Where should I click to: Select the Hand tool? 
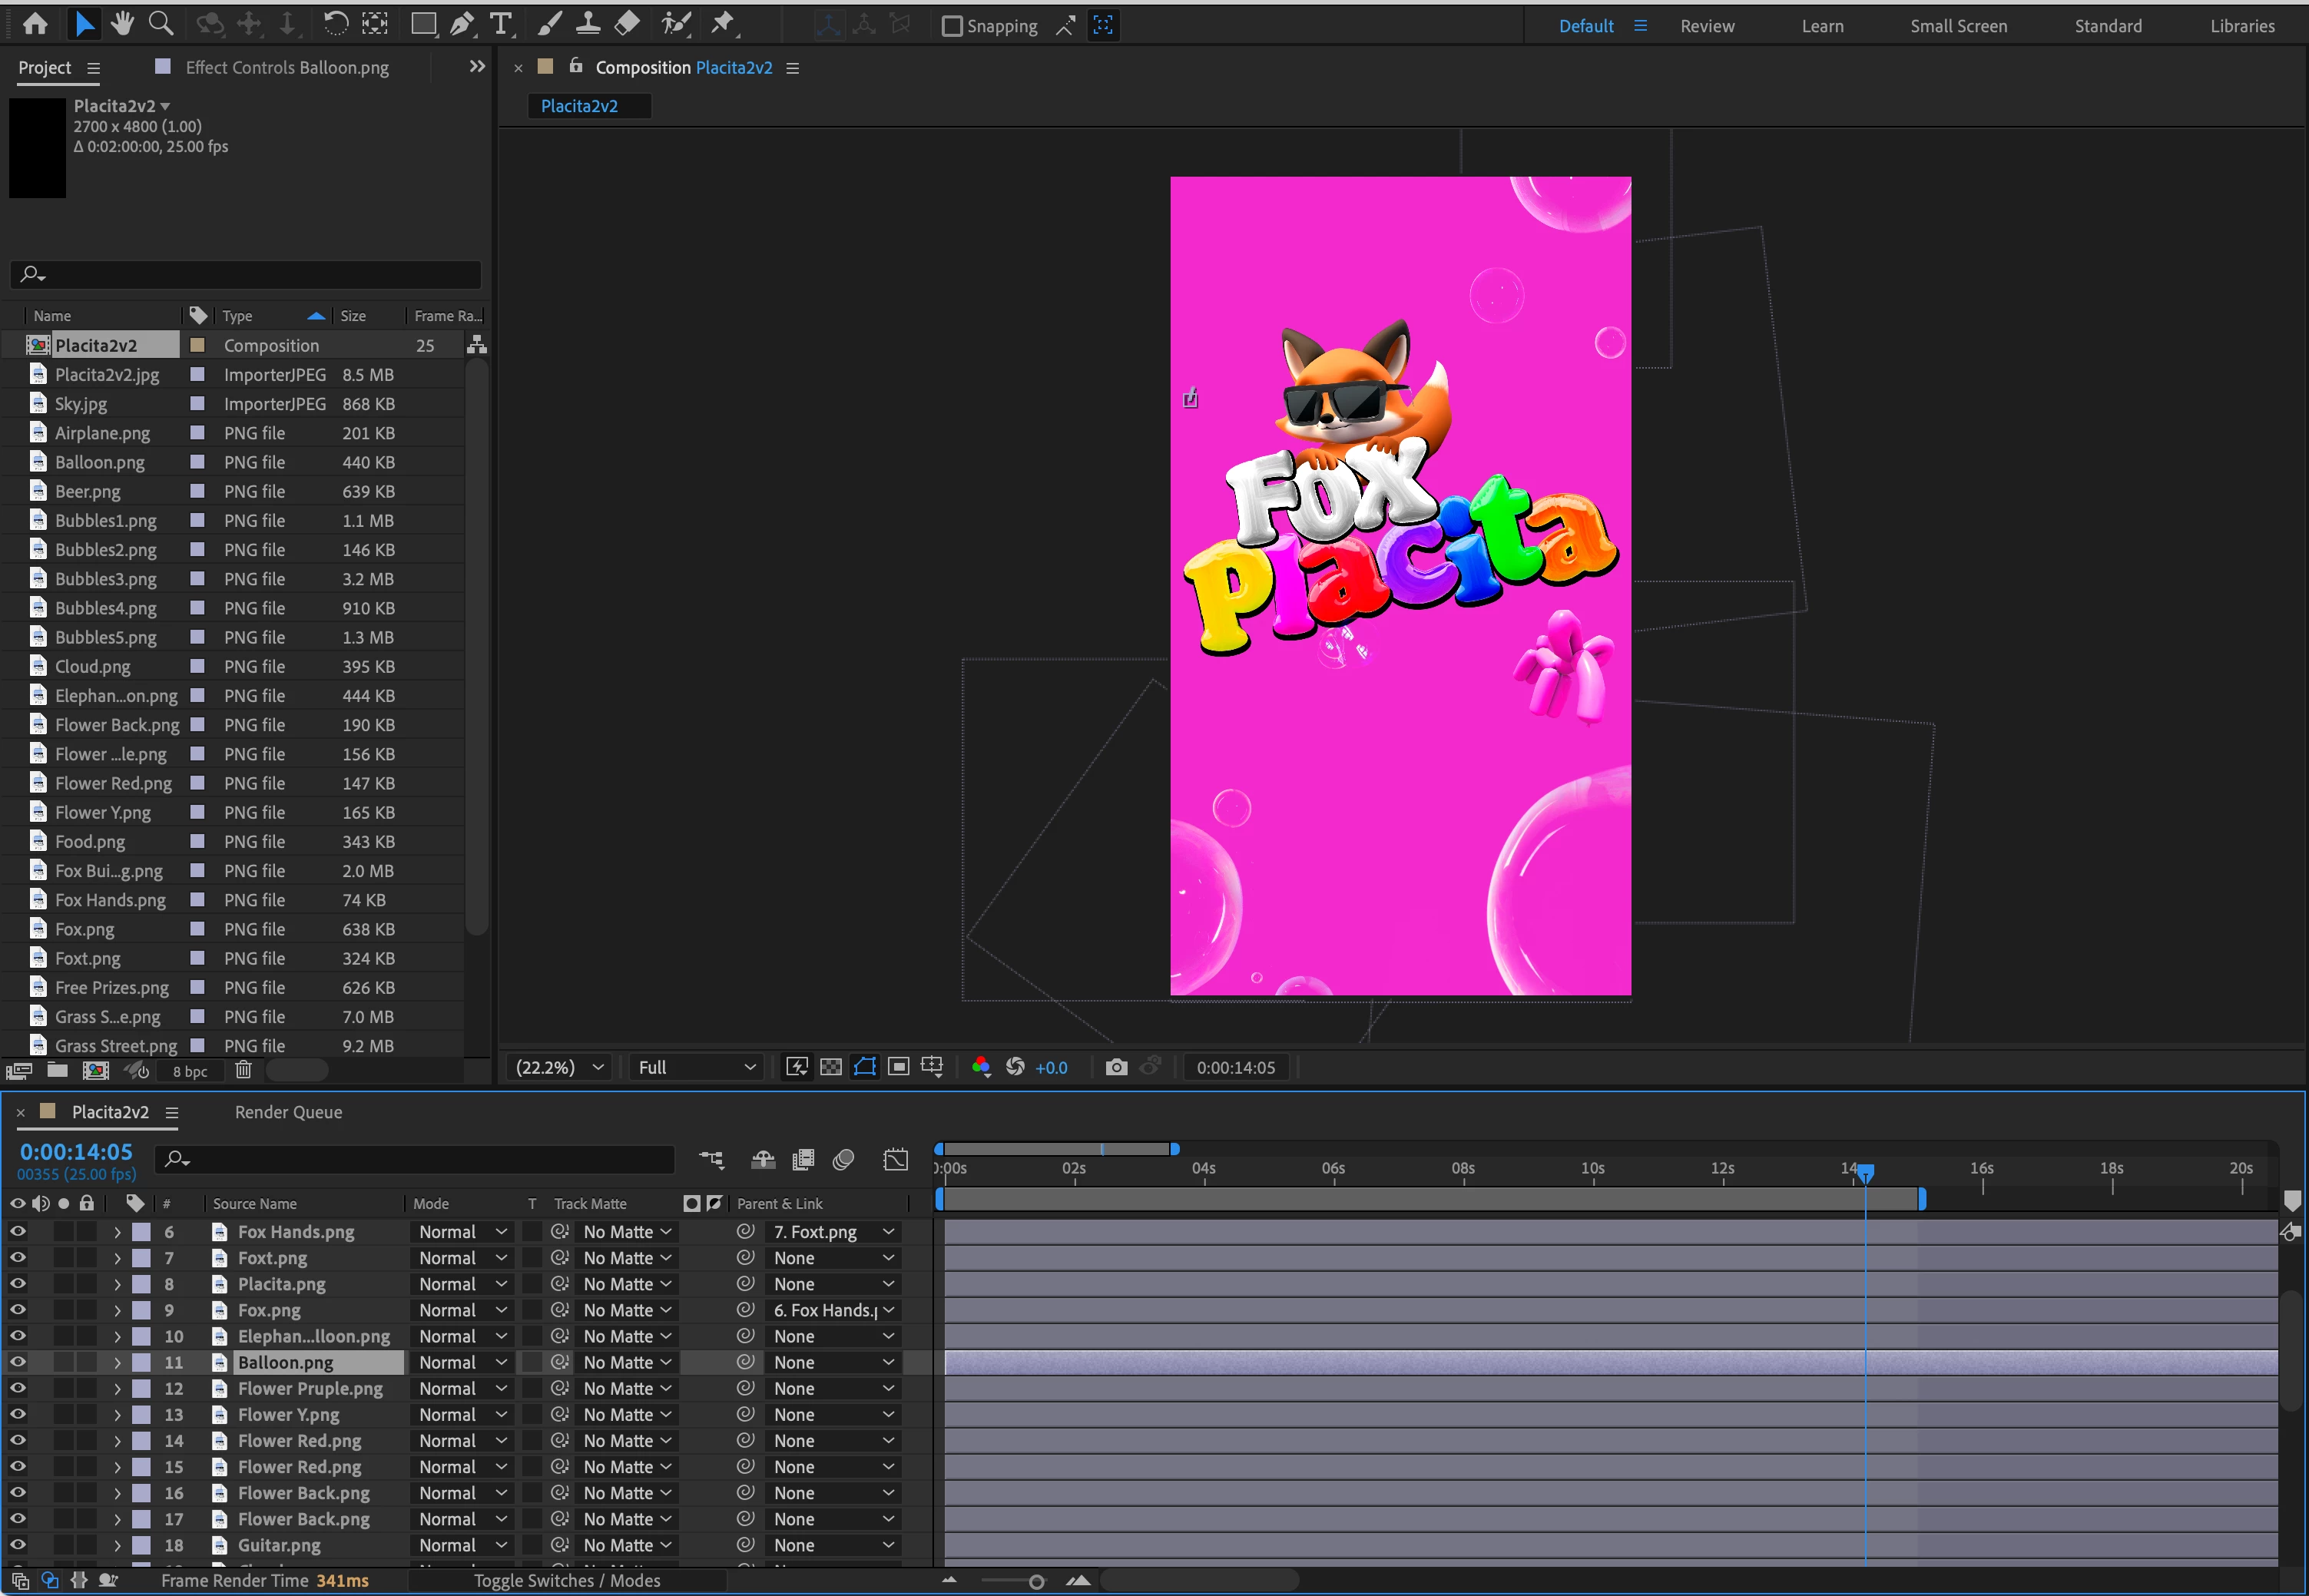pyautogui.click(x=122, y=24)
